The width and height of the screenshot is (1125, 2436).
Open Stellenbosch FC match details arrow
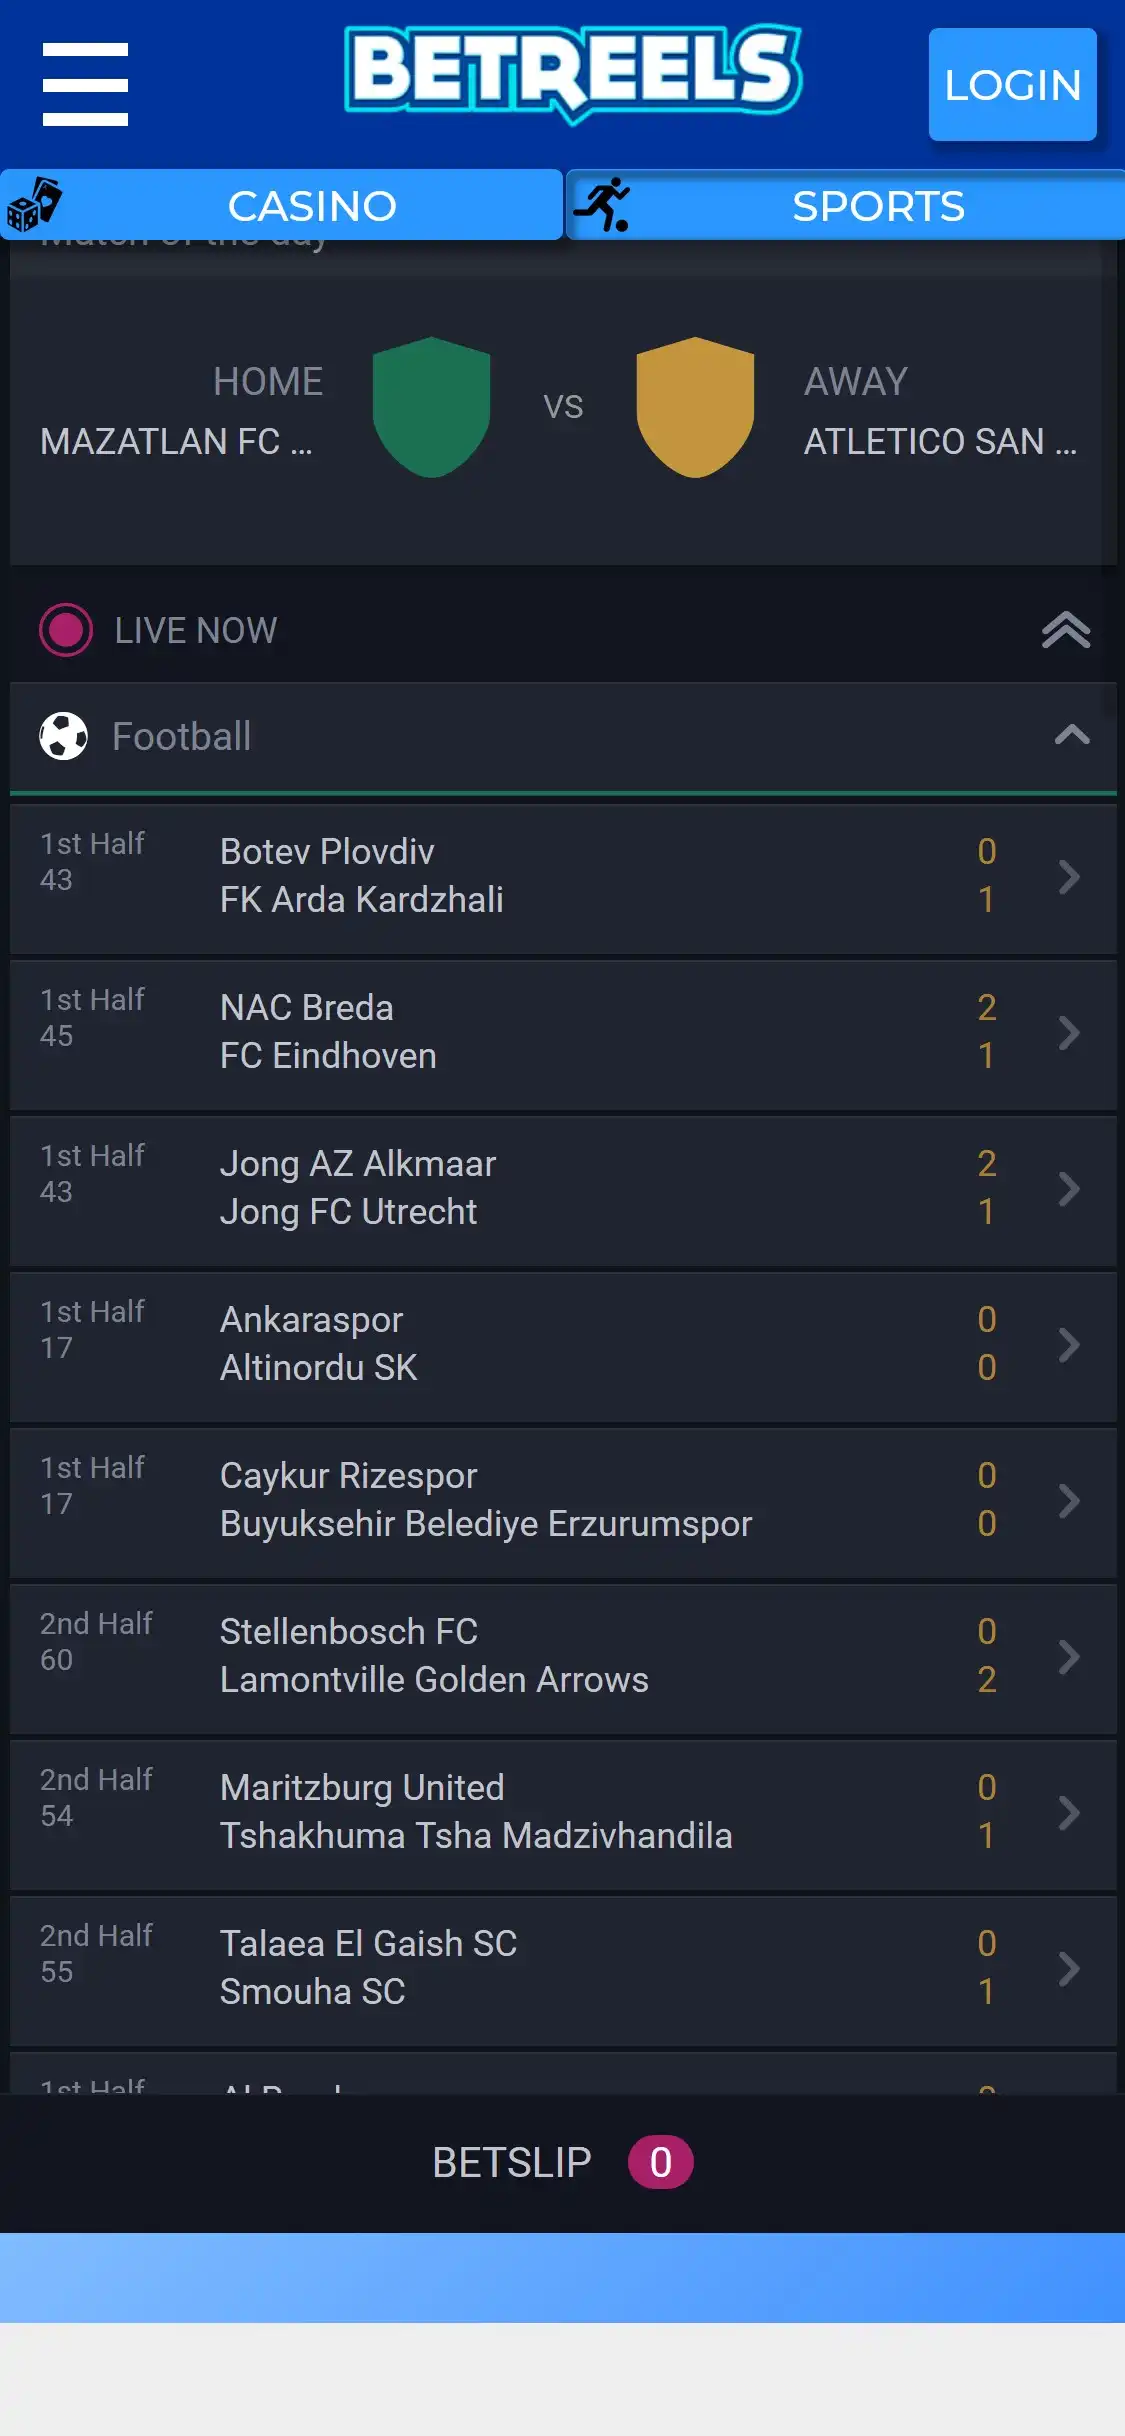[x=1069, y=1657]
